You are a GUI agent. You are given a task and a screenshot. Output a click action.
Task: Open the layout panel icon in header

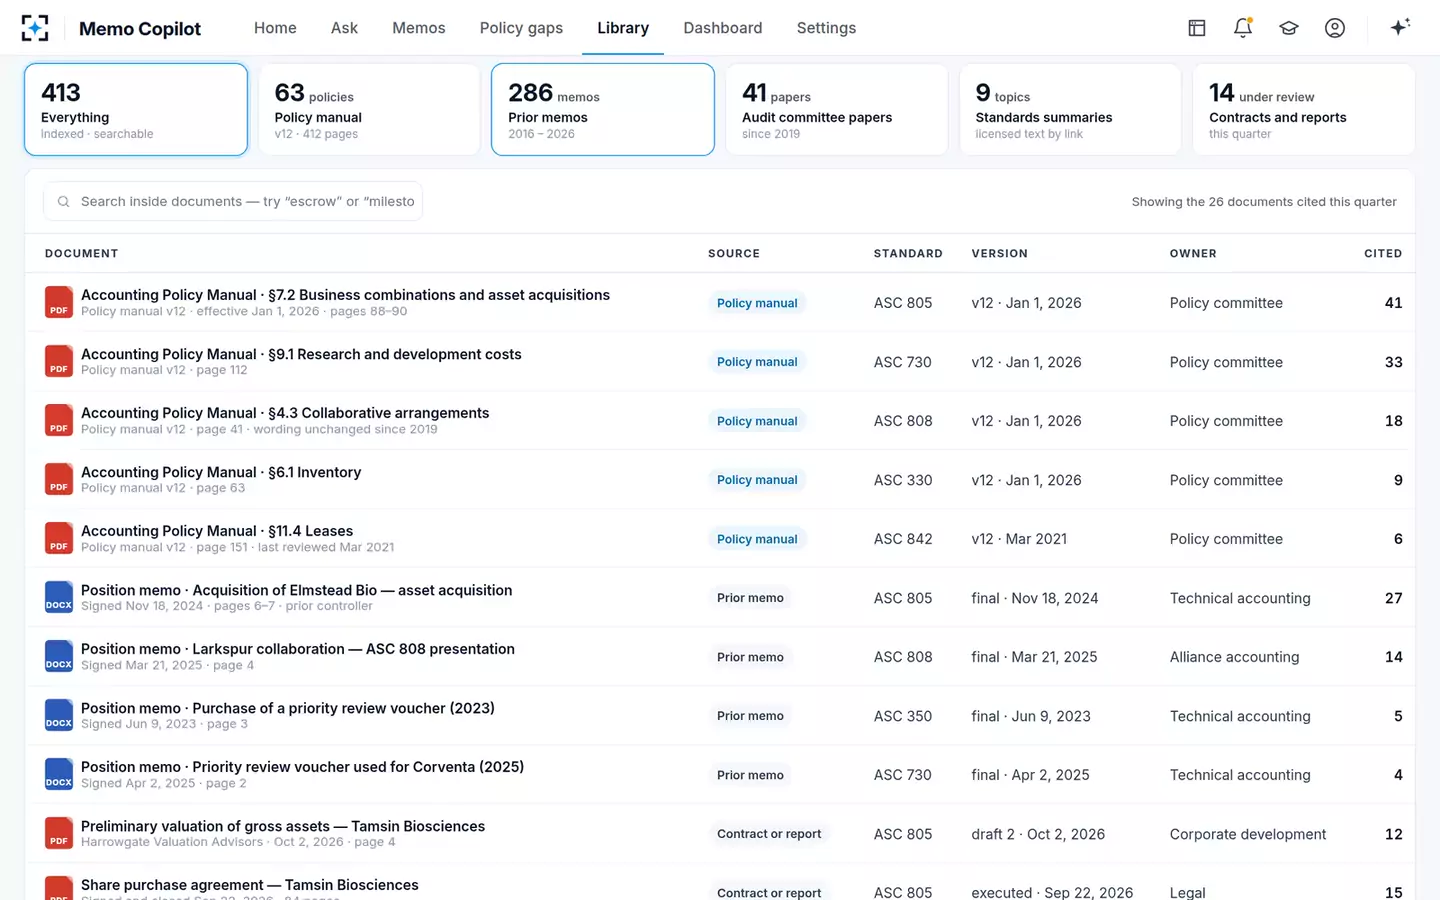(x=1197, y=28)
